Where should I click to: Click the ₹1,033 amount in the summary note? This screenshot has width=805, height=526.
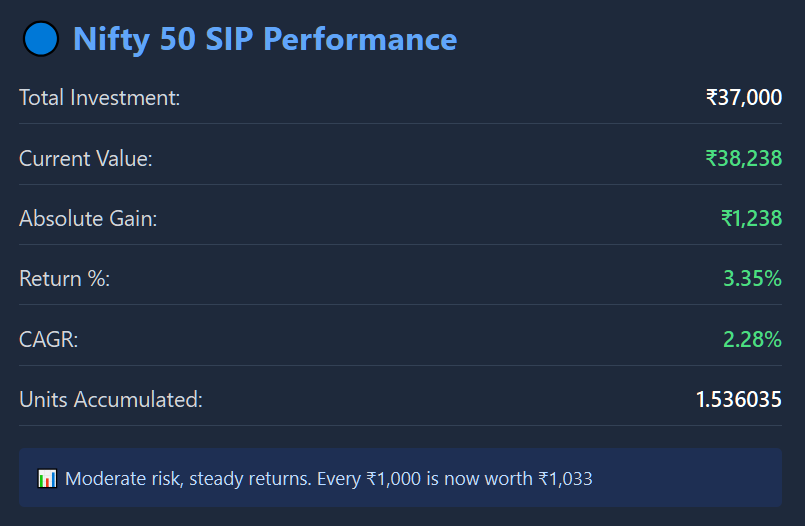coord(564,479)
